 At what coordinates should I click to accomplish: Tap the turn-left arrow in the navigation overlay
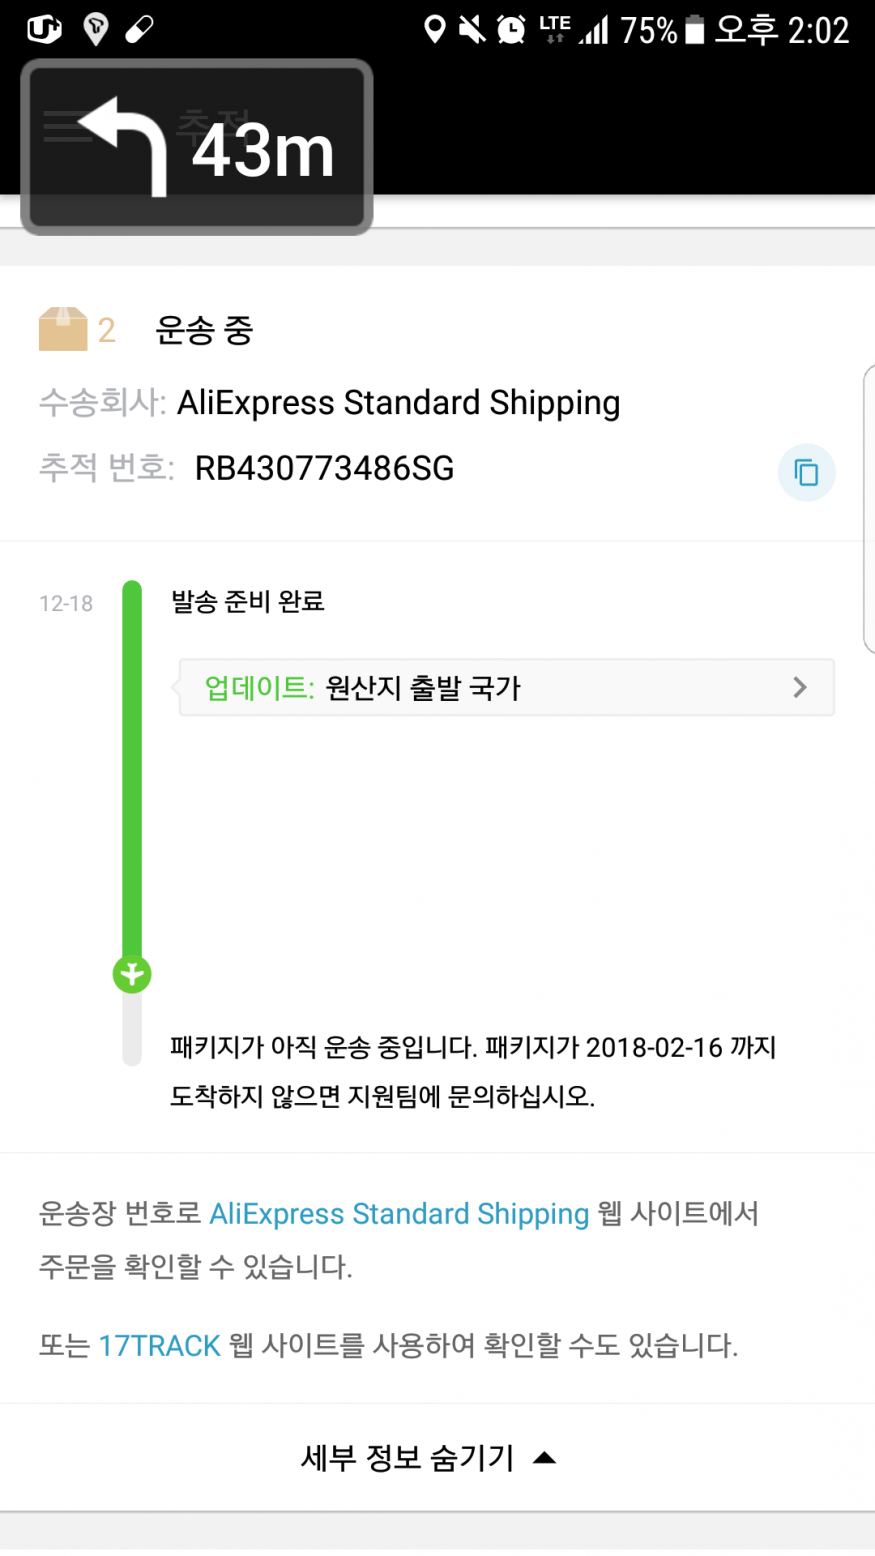[124, 145]
